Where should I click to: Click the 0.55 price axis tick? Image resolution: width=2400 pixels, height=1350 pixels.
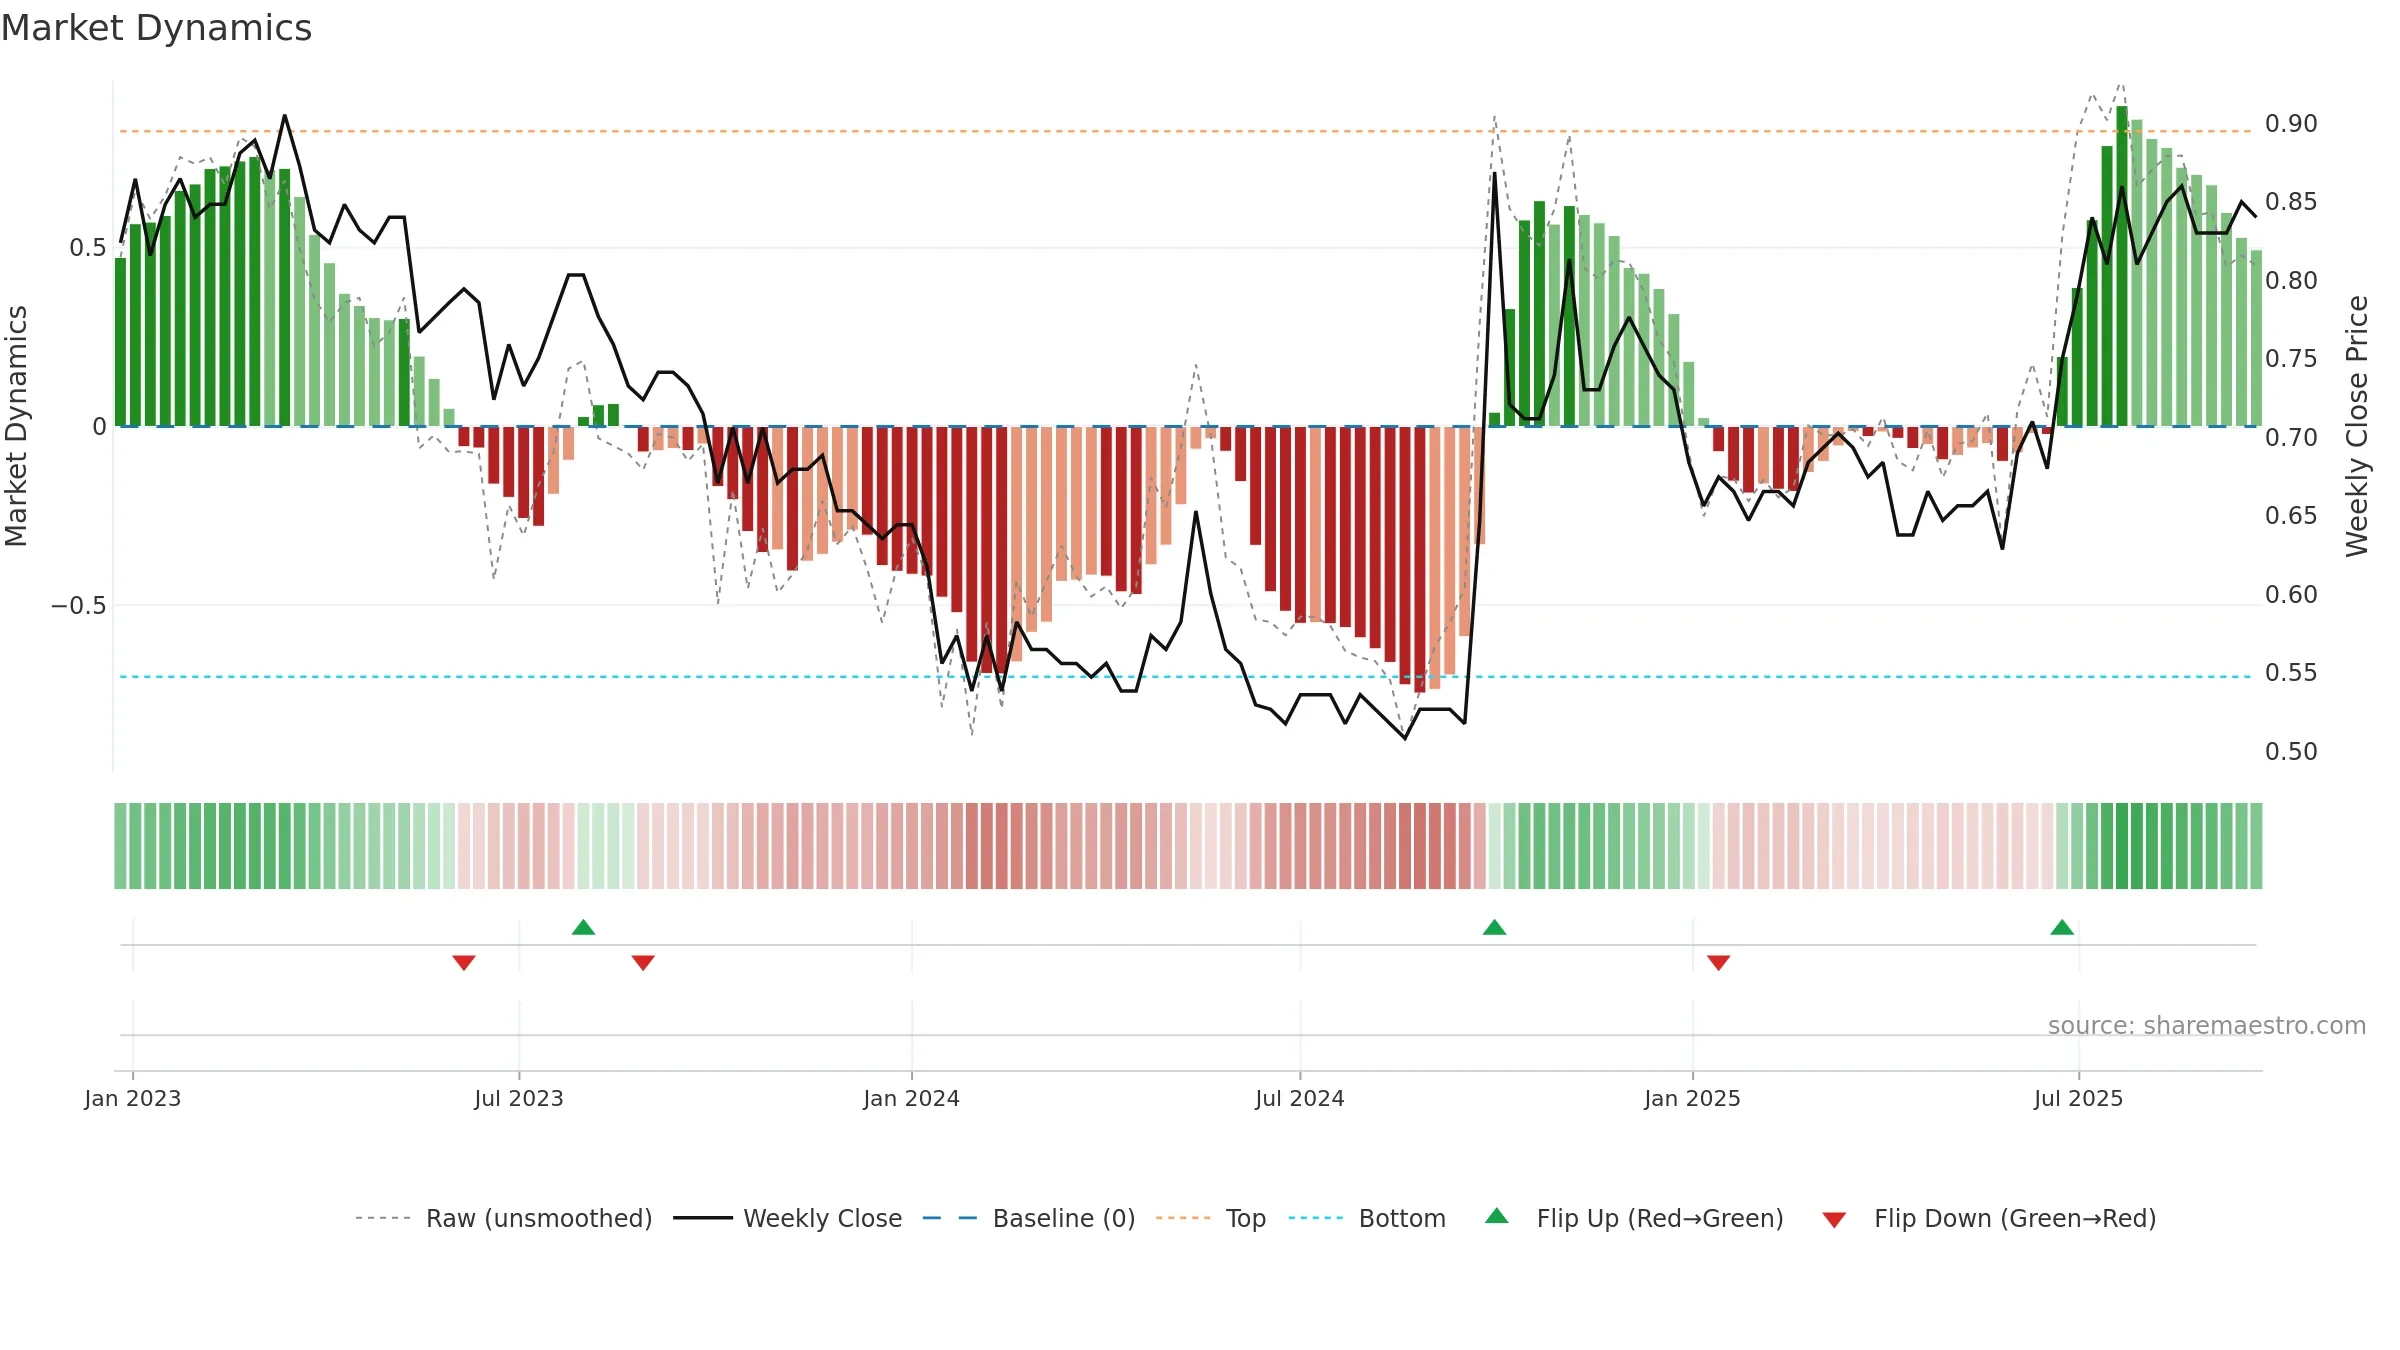2291,673
